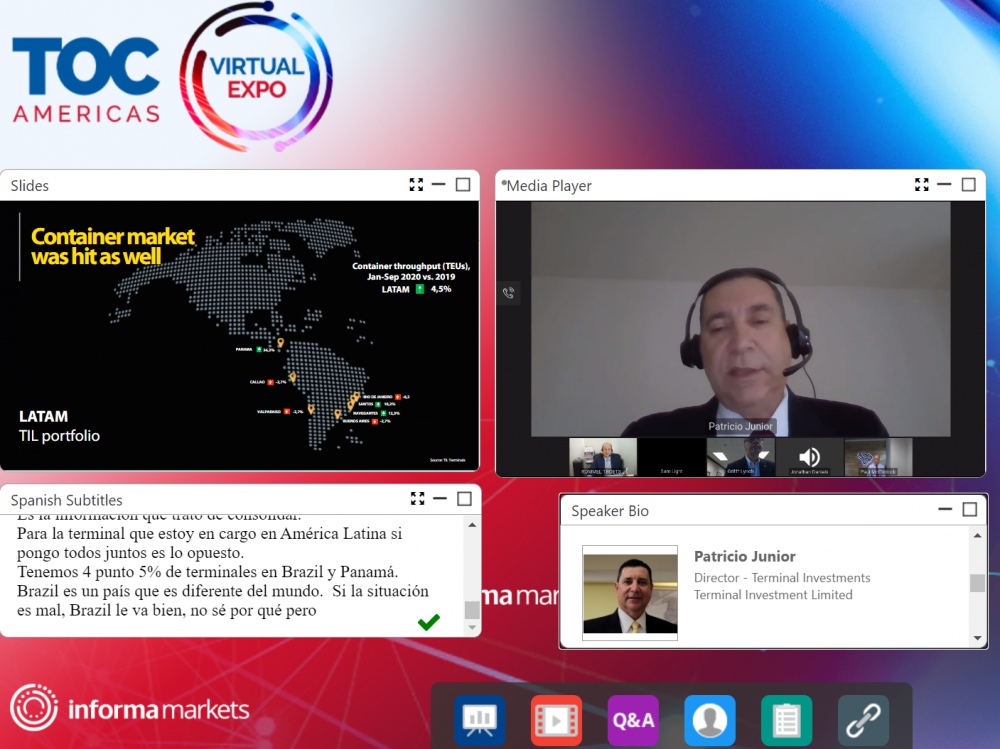Minimize the Spanish Subtitles panel

(x=440, y=498)
